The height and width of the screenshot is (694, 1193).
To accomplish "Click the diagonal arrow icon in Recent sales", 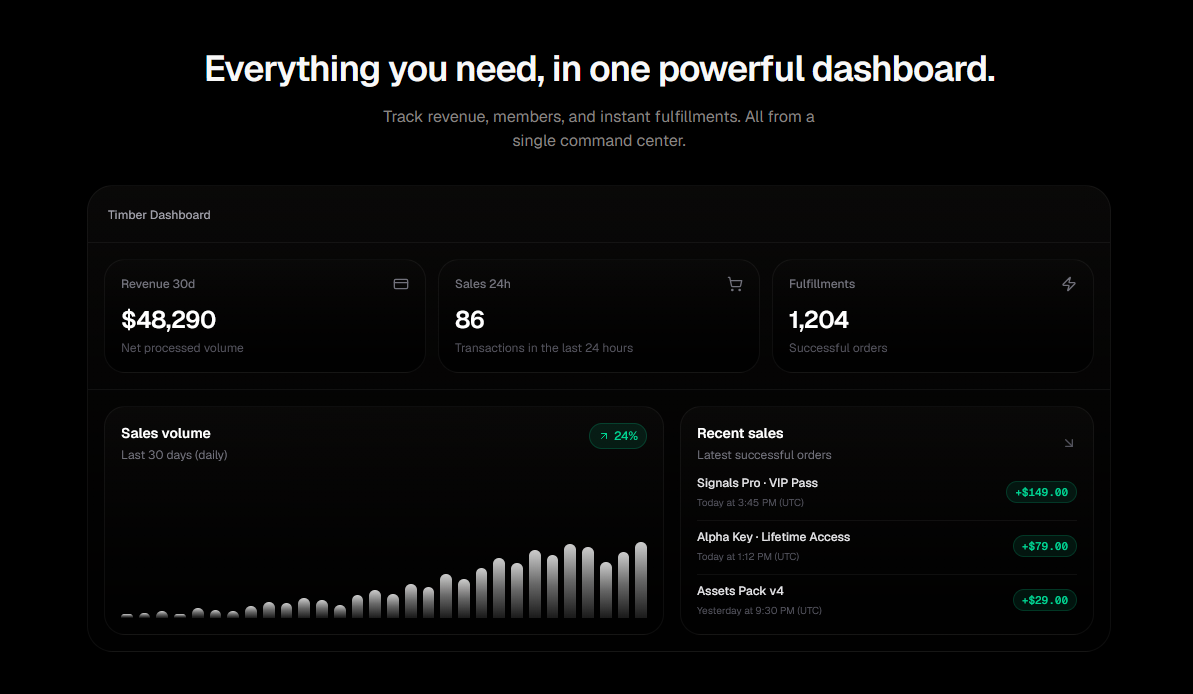I will [1069, 443].
